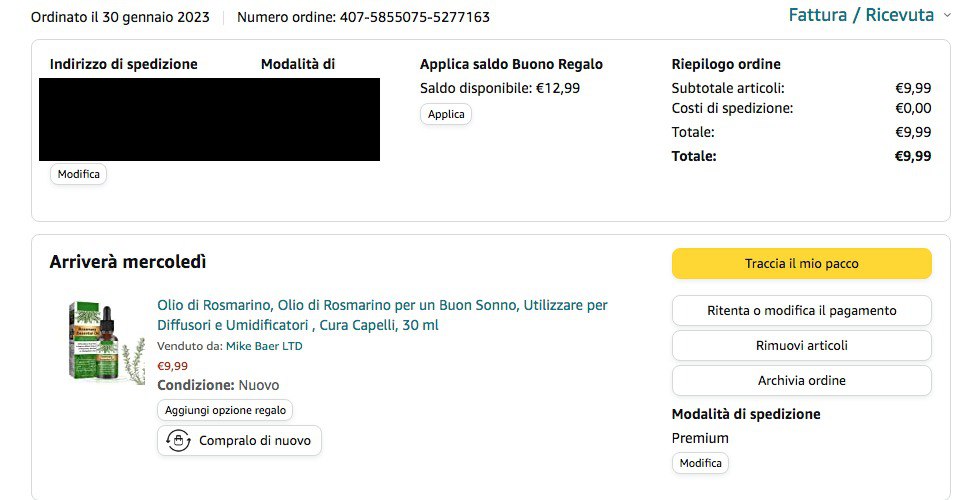This screenshot has height=500, width=964.
Task: Click the order number 407-5855075-5277163
Action: click(414, 17)
